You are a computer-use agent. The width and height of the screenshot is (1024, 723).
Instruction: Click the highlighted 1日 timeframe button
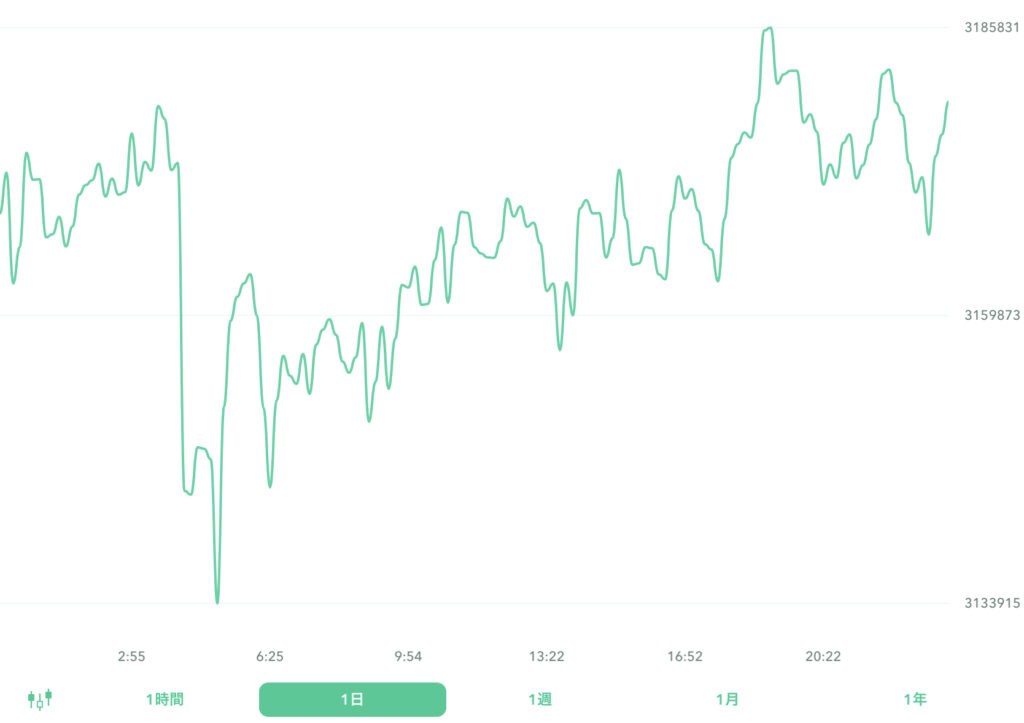(352, 699)
